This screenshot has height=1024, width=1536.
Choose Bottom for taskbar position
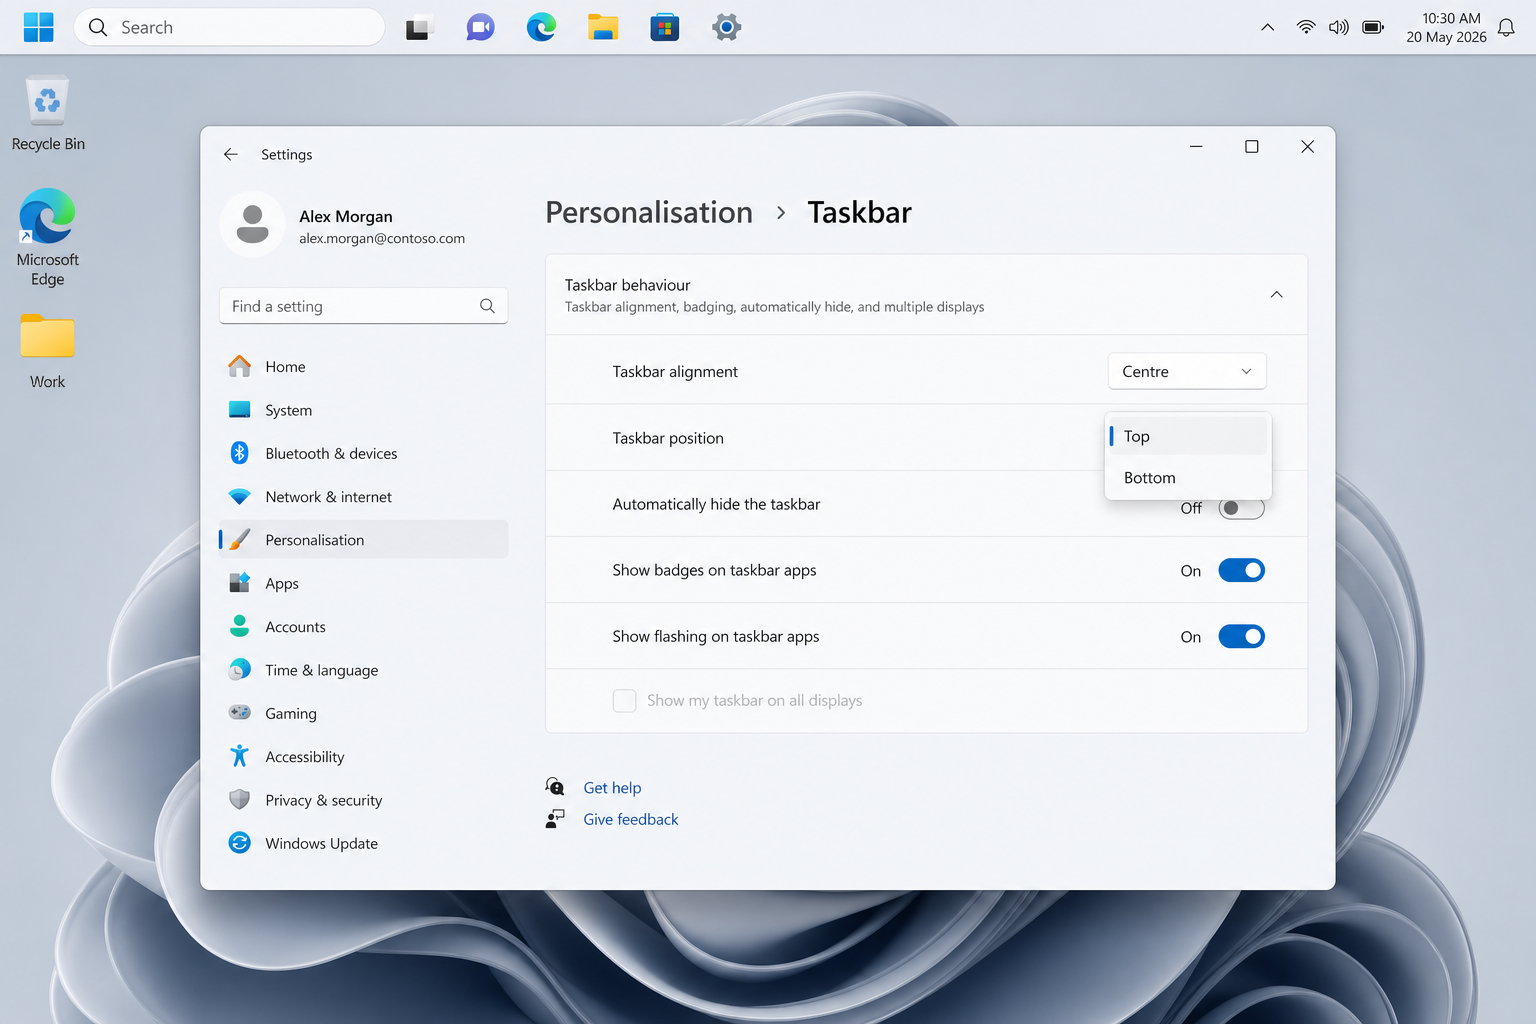click(x=1188, y=478)
